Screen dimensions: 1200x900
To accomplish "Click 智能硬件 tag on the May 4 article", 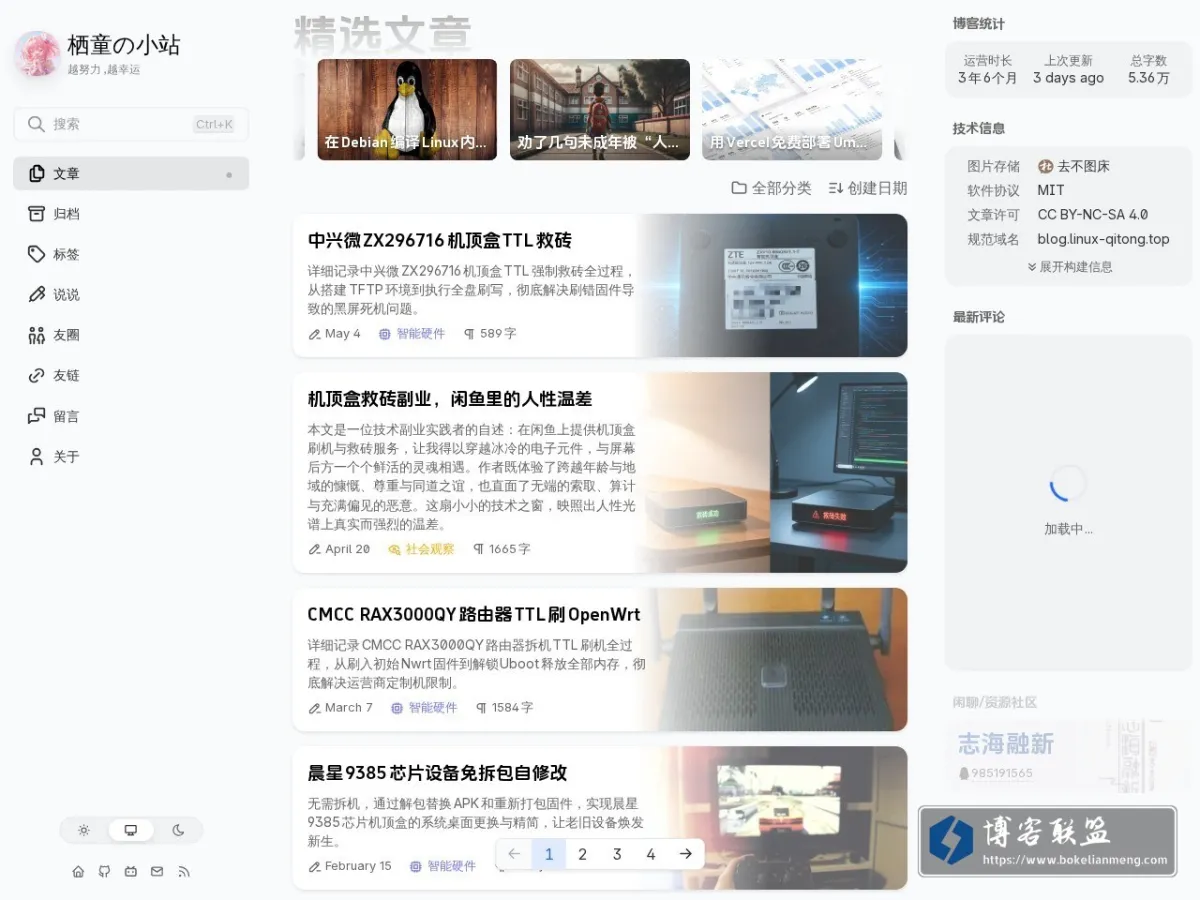I will [412, 334].
